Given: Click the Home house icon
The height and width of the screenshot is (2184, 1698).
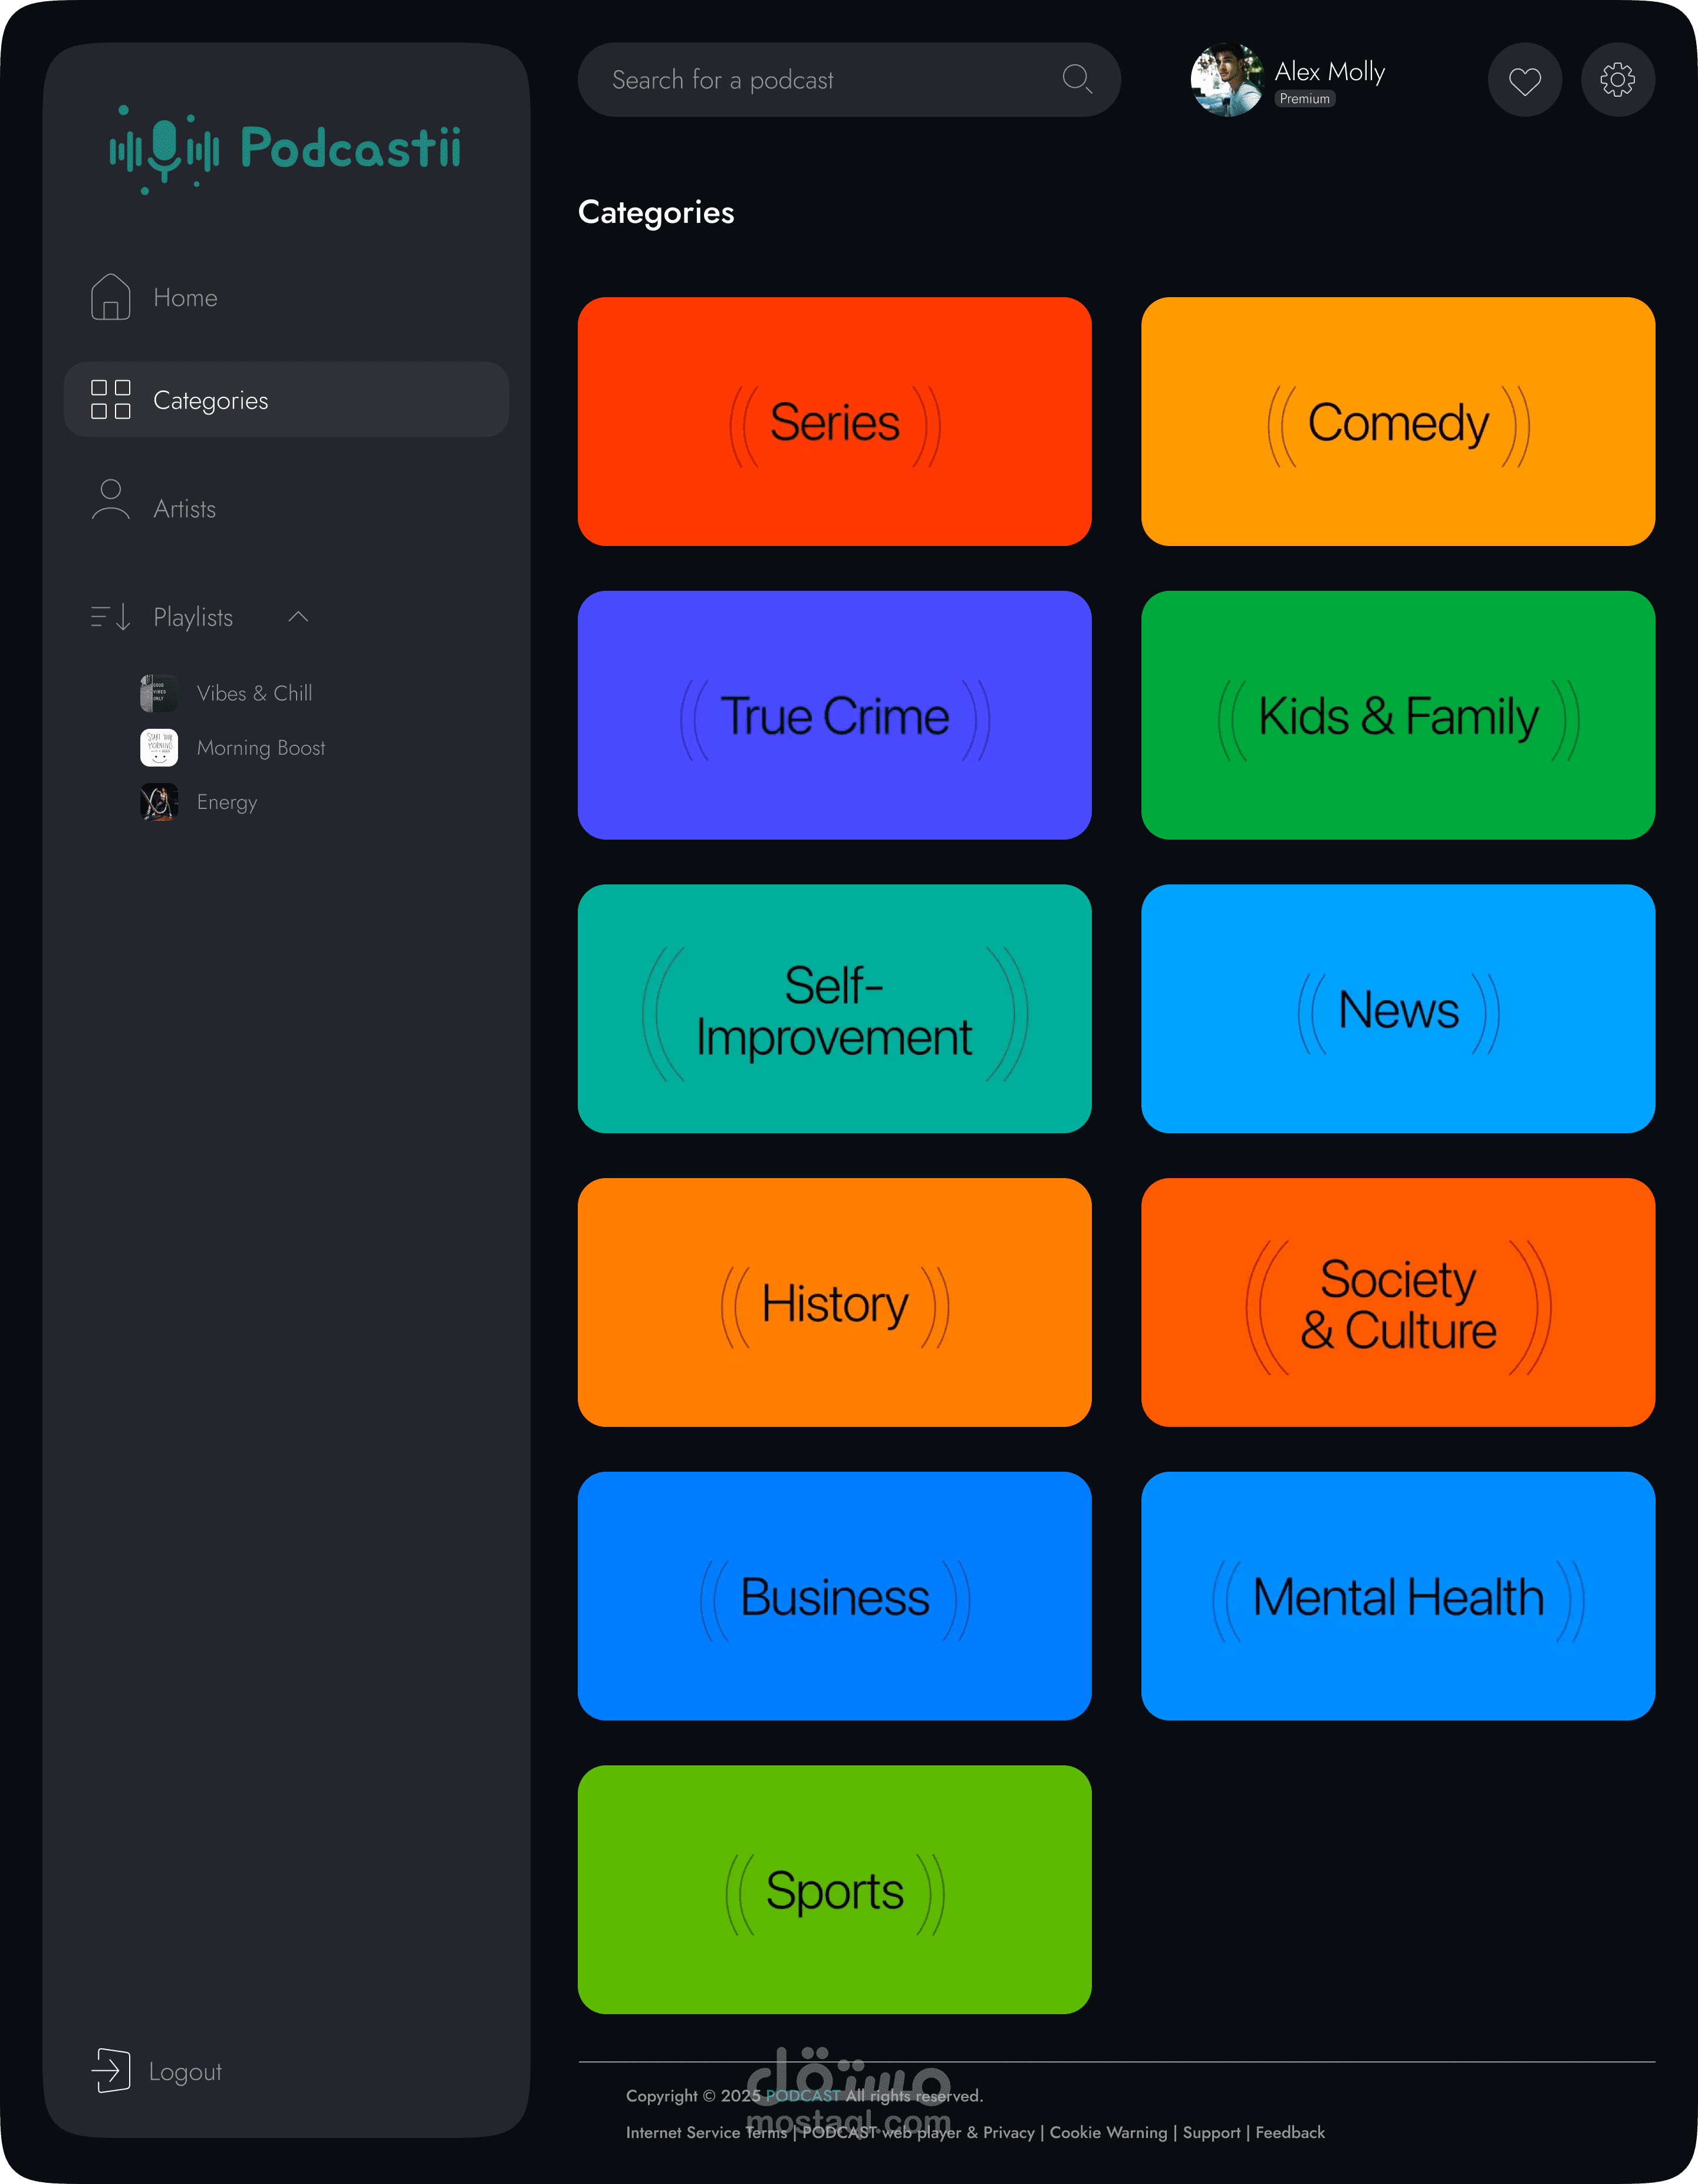Looking at the screenshot, I should (110, 297).
